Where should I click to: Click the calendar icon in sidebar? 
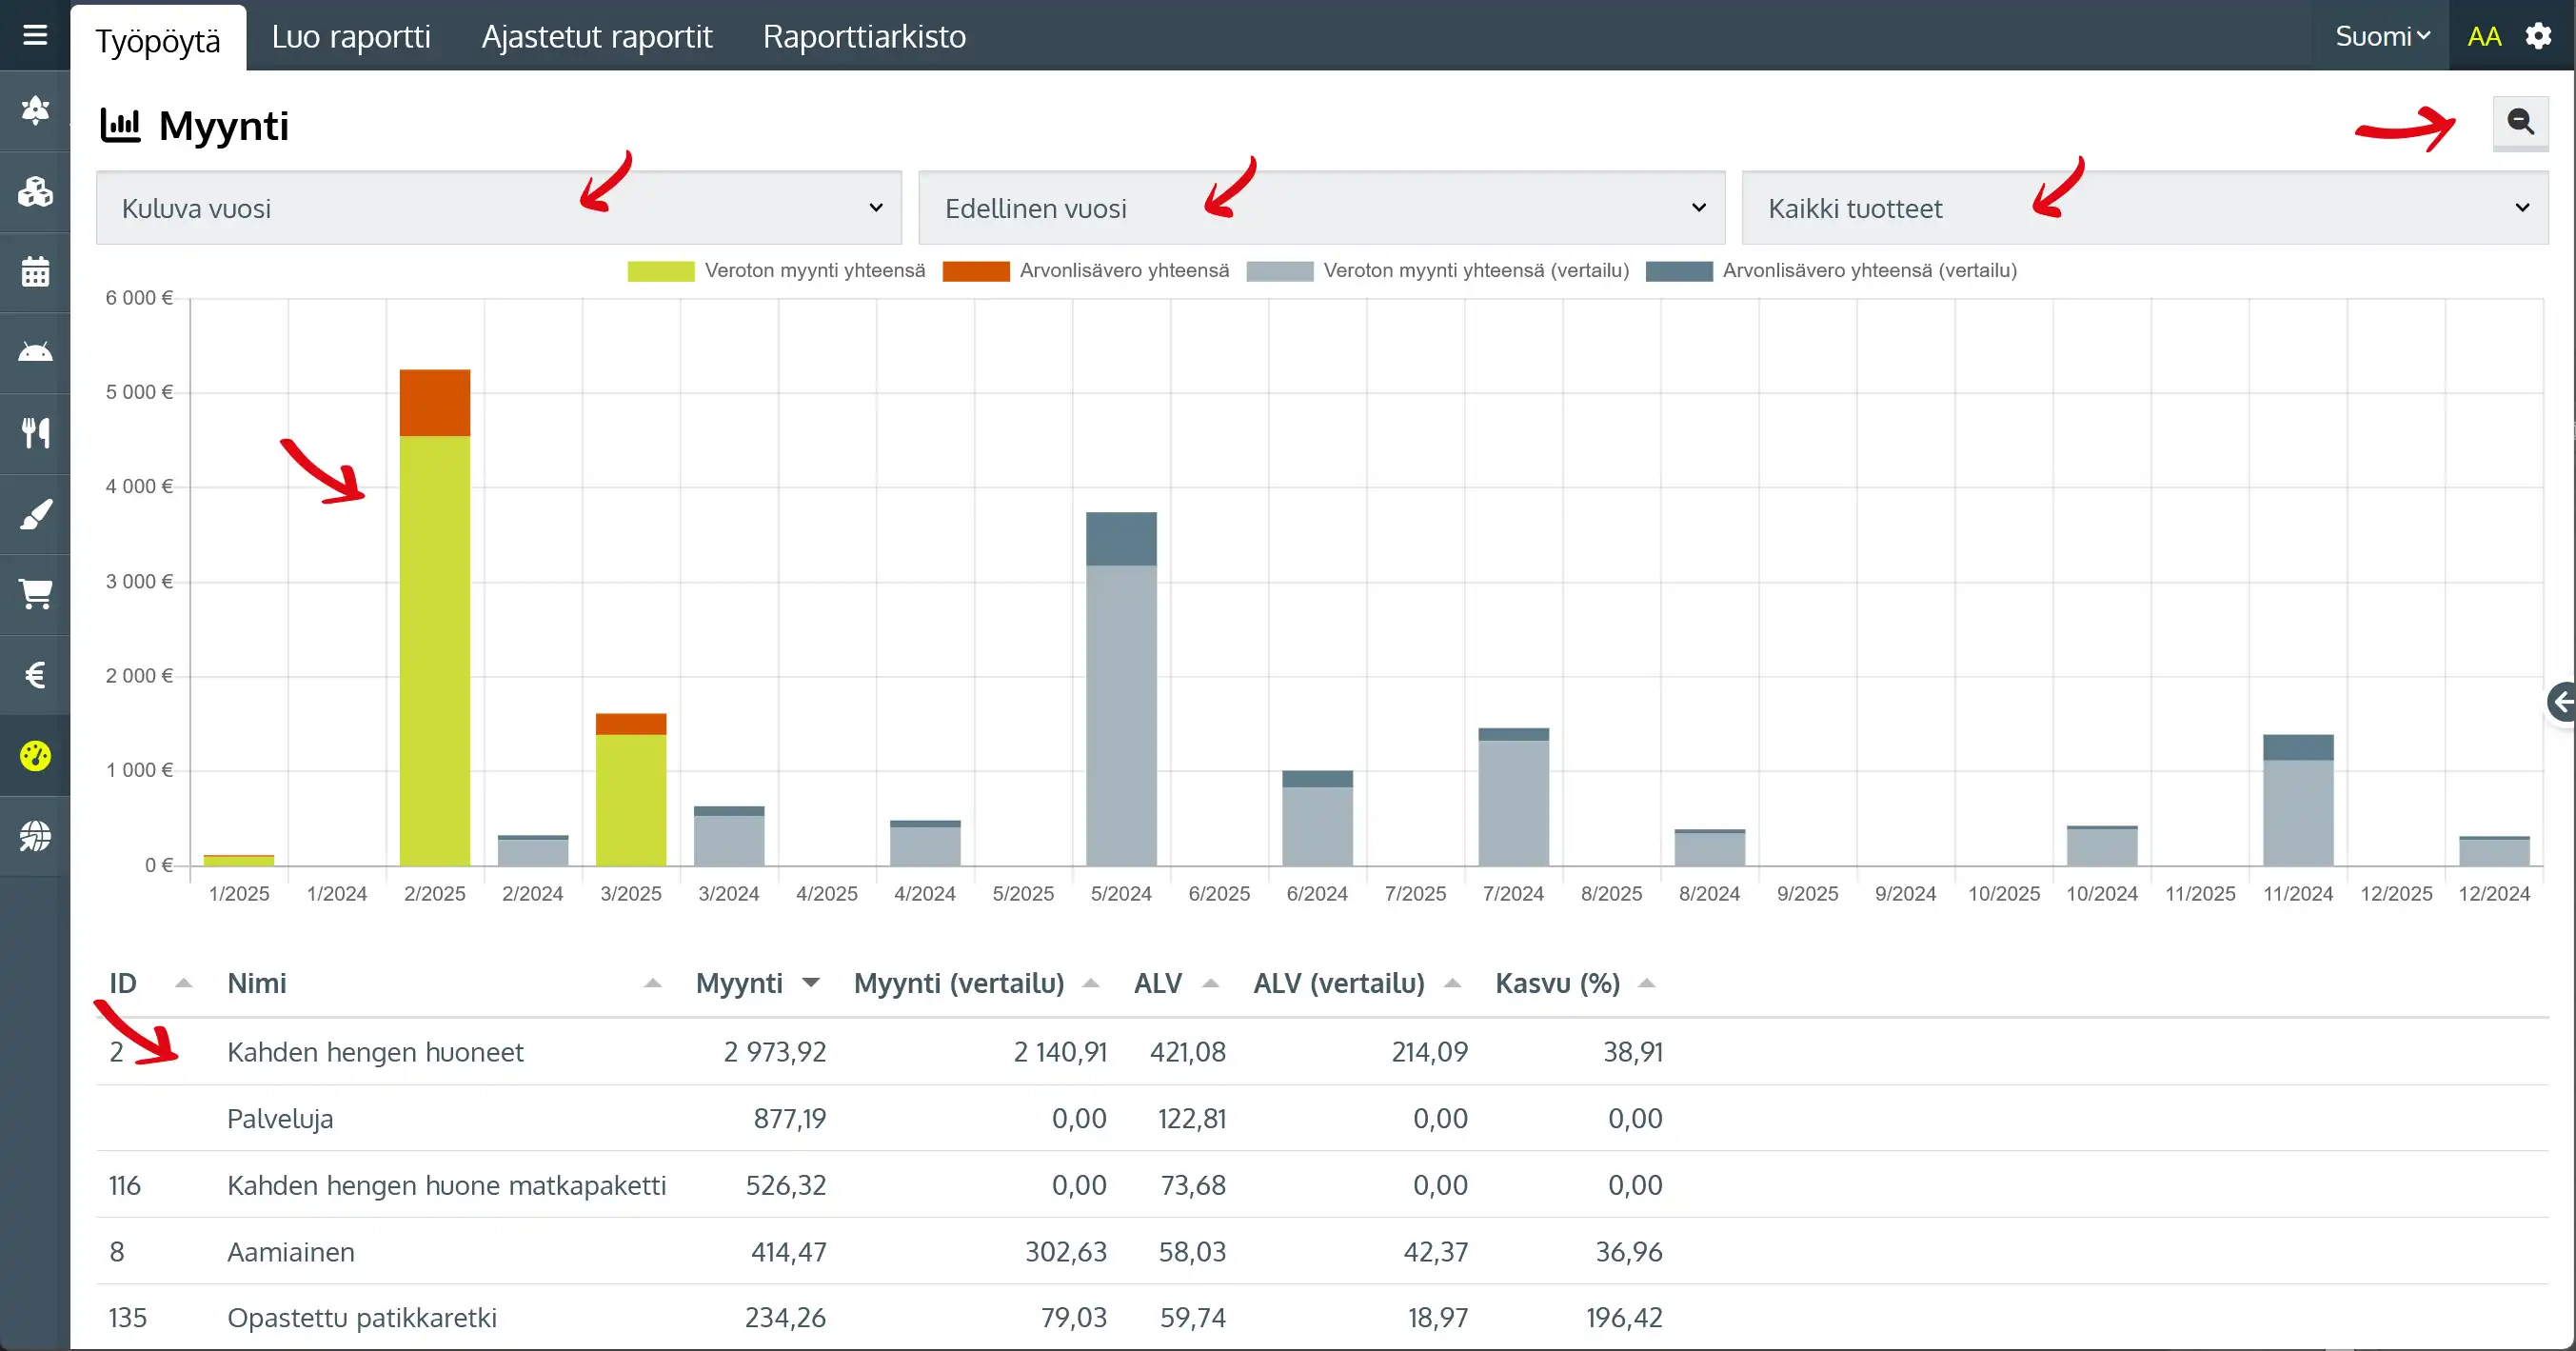click(35, 272)
